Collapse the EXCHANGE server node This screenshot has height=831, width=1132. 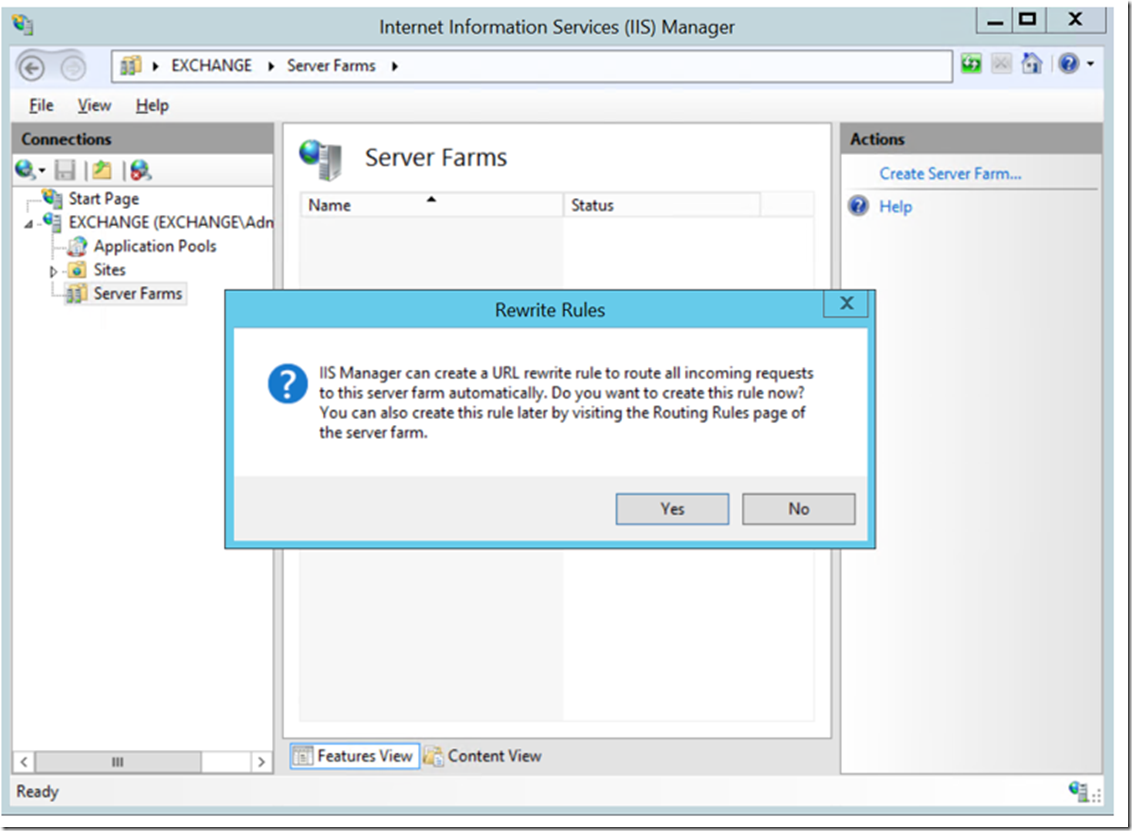click(x=28, y=224)
